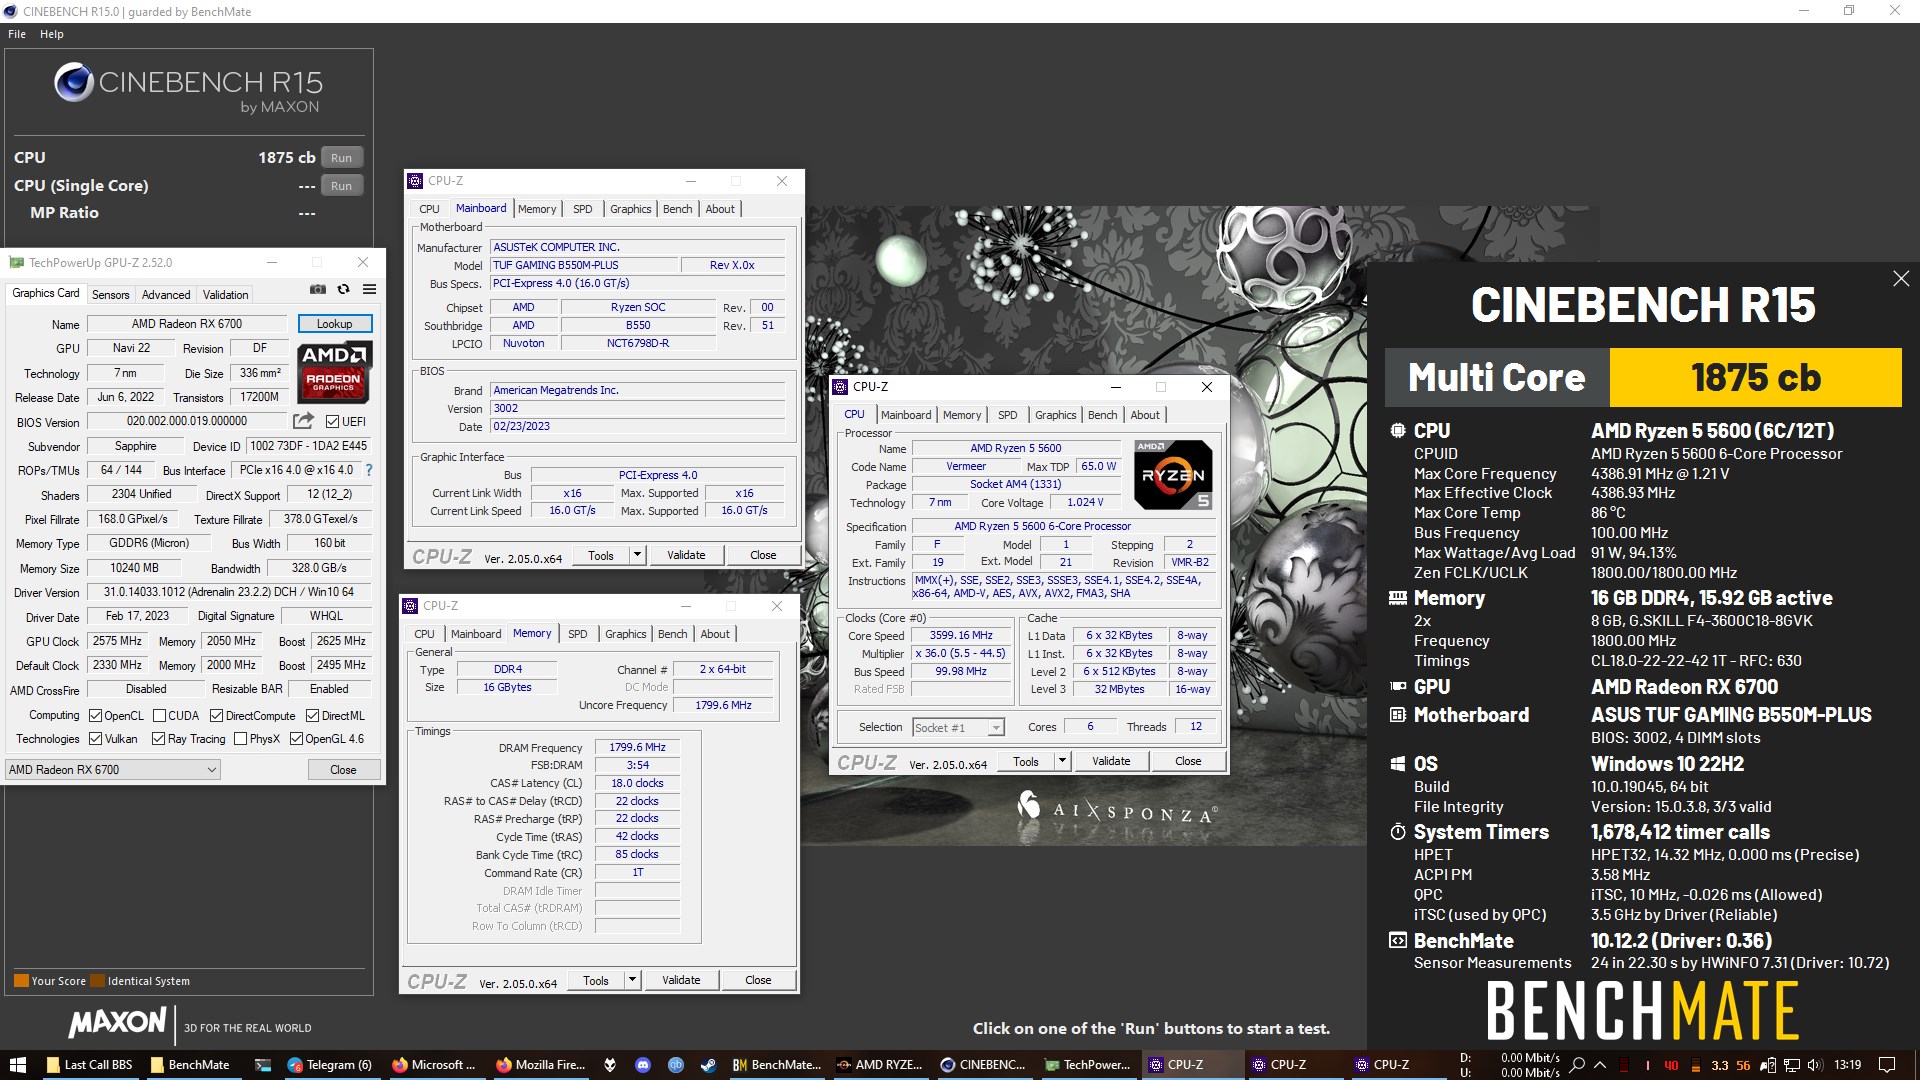Toggle the OpenGL 4.6 checkbox
Screen dimensions: 1920x1080
(297, 739)
